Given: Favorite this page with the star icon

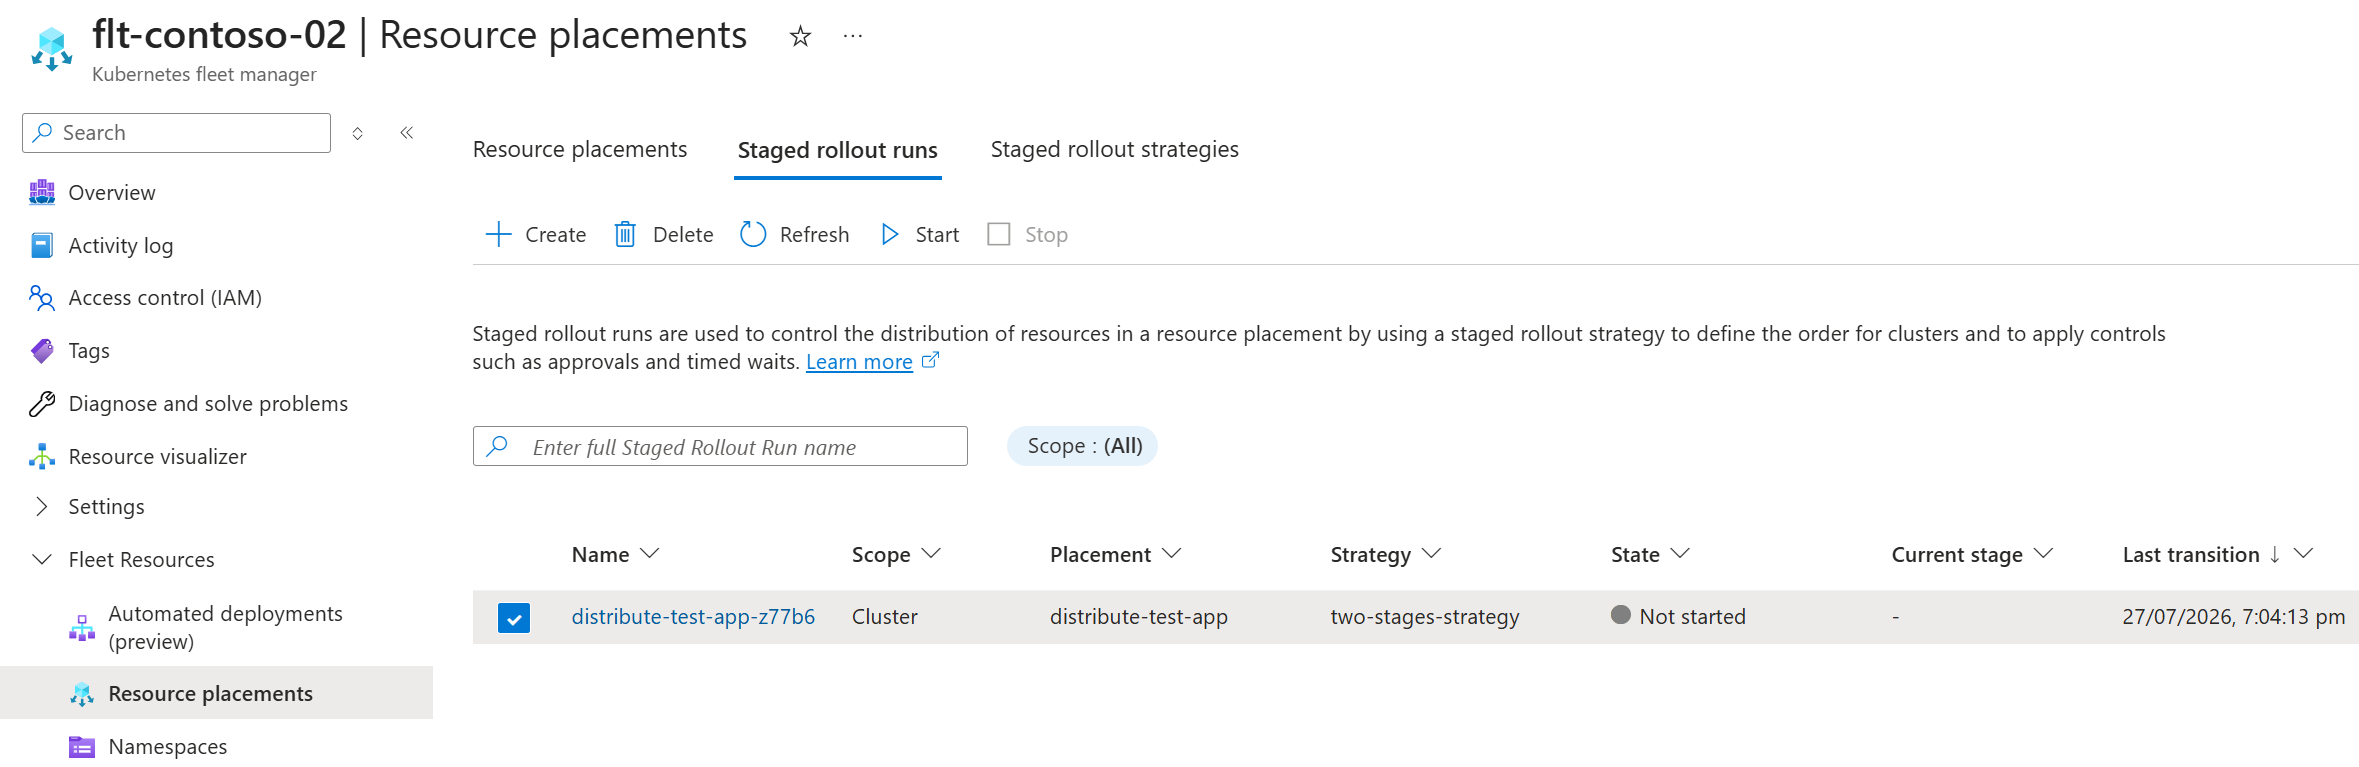Looking at the screenshot, I should pos(800,37).
